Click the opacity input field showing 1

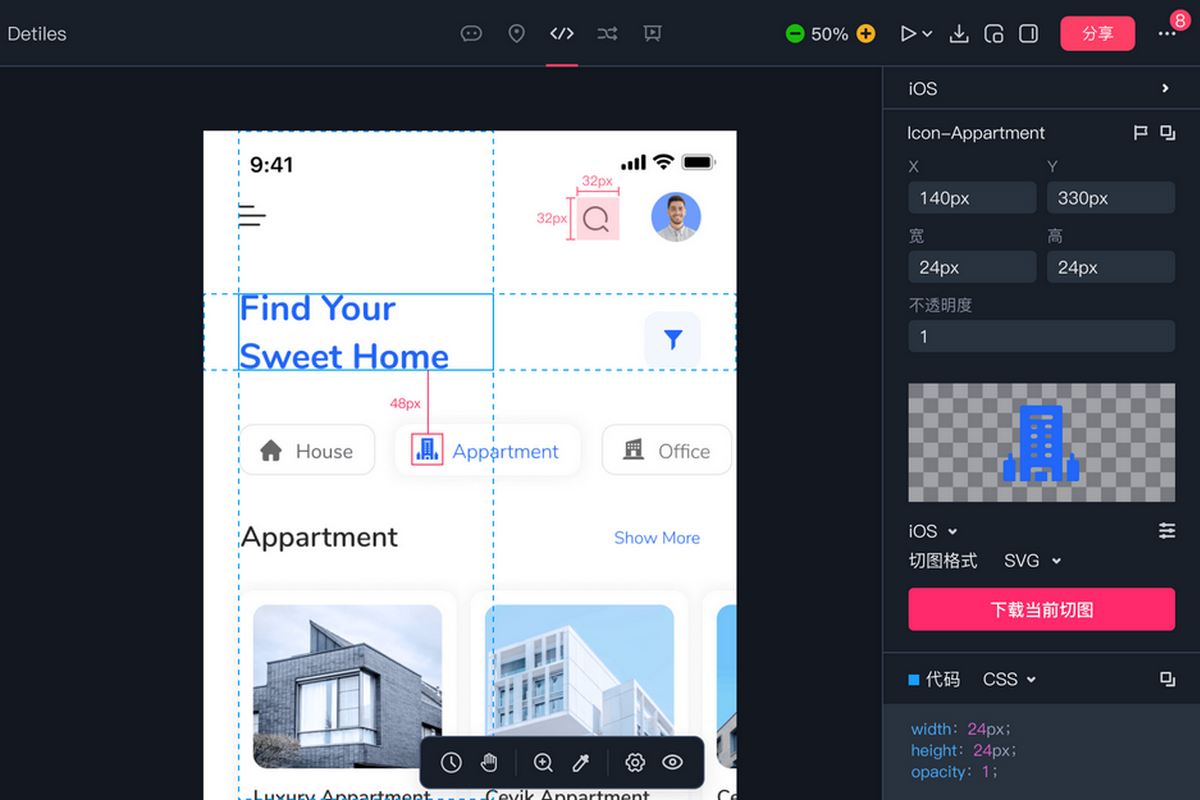click(1041, 337)
